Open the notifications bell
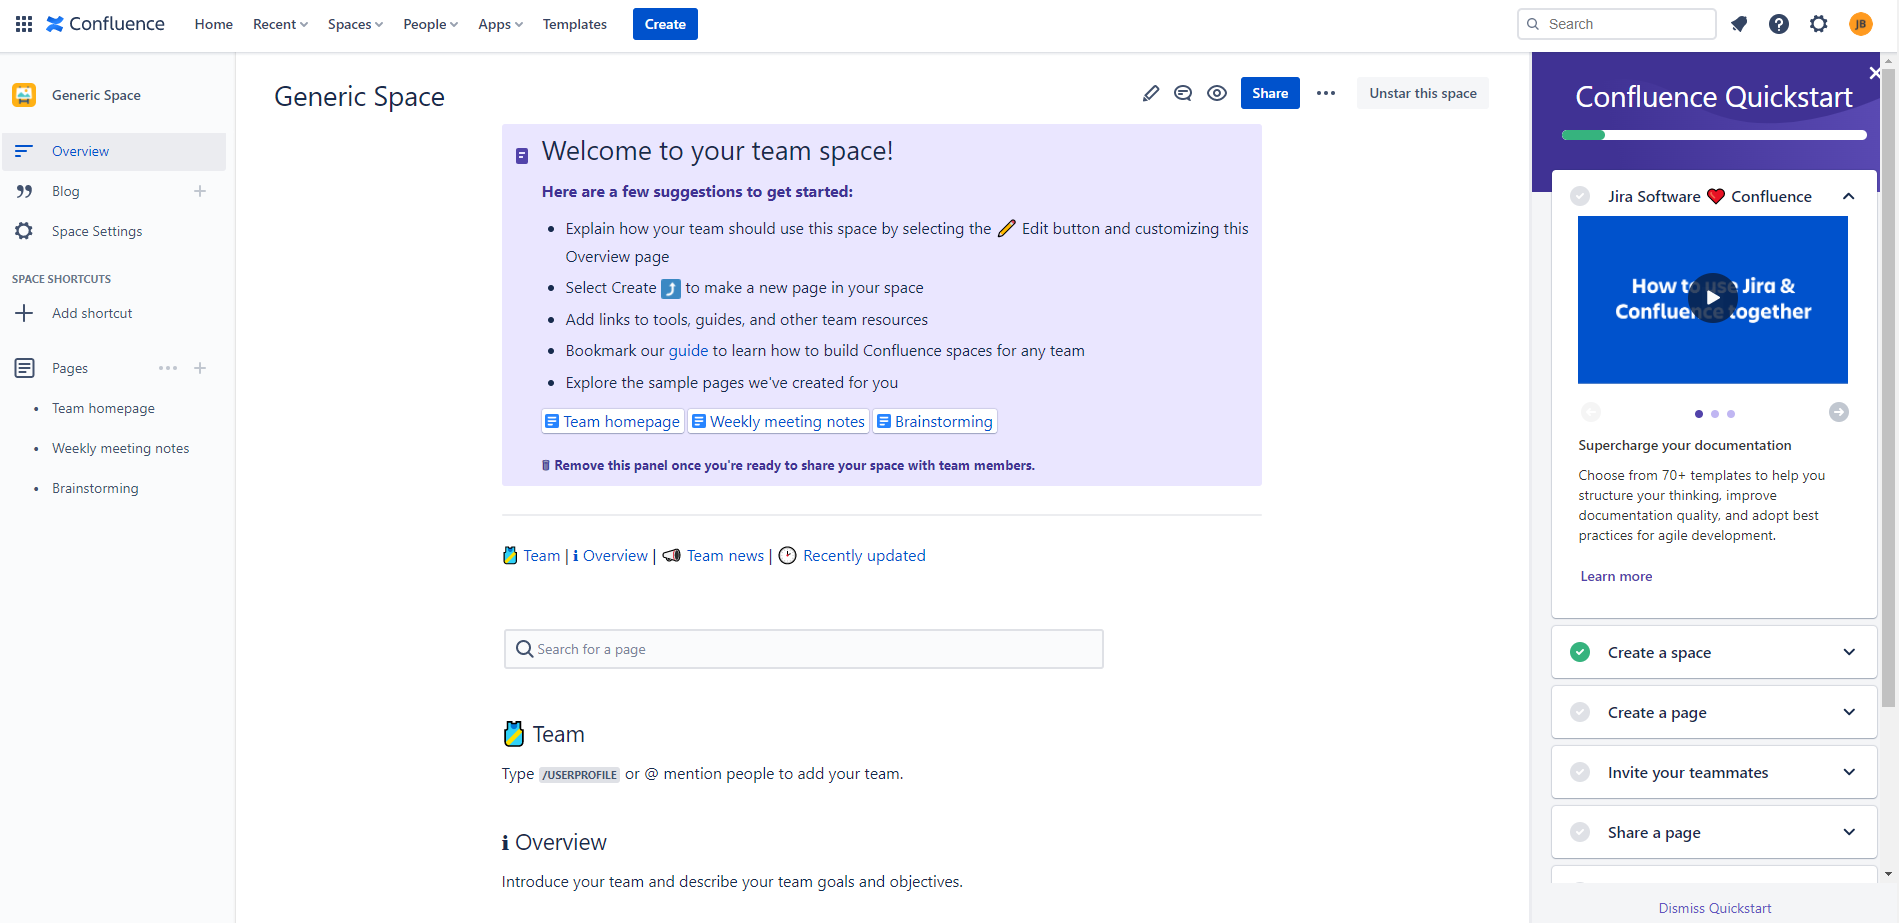Image resolution: width=1899 pixels, height=923 pixels. click(1739, 23)
